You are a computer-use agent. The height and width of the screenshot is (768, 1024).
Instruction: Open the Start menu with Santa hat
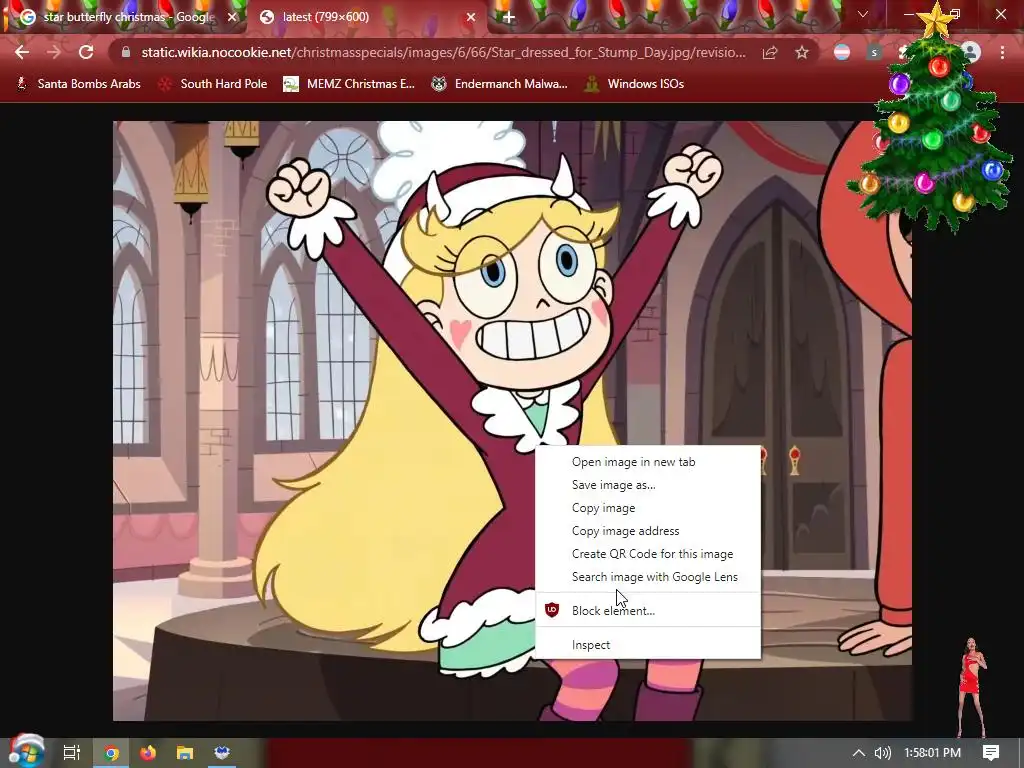point(26,751)
